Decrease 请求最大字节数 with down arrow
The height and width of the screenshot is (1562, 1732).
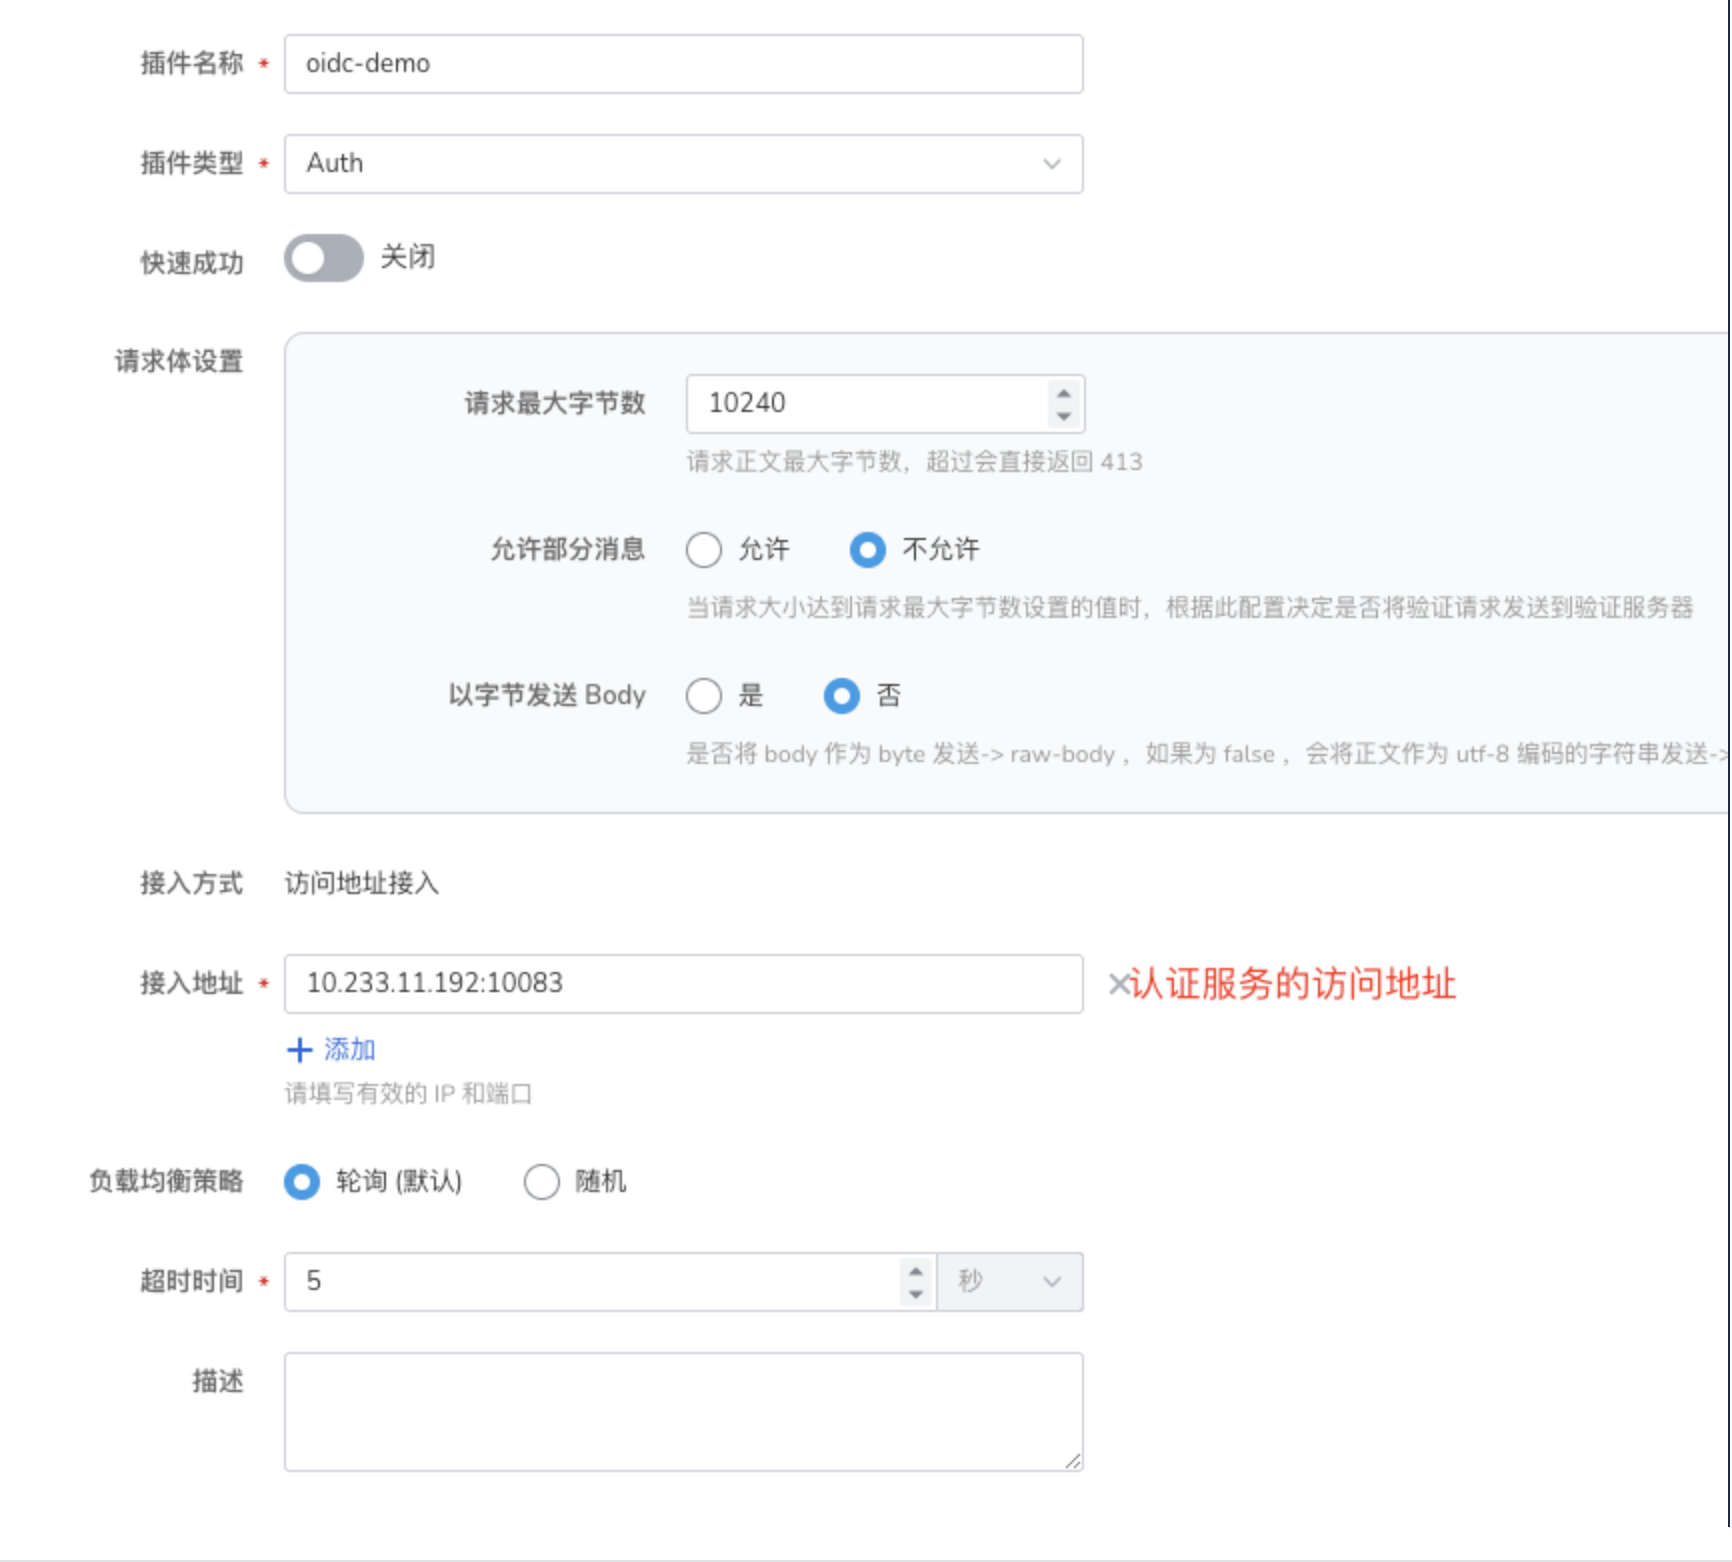point(1064,416)
